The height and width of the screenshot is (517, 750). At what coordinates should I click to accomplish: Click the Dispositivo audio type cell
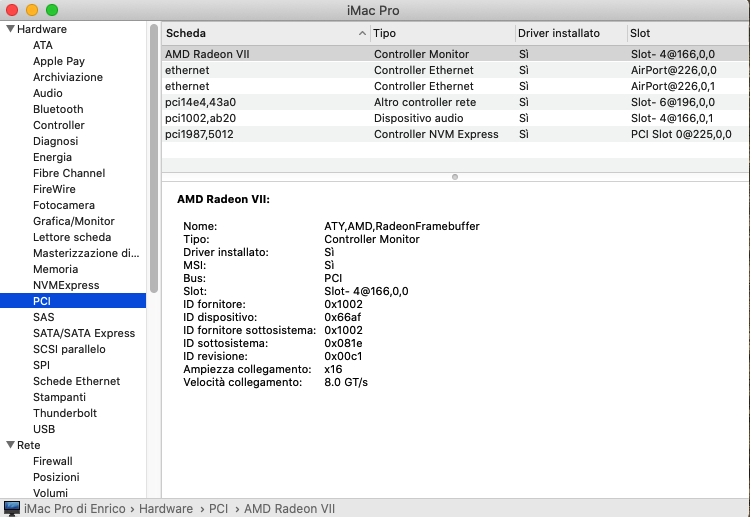418,118
